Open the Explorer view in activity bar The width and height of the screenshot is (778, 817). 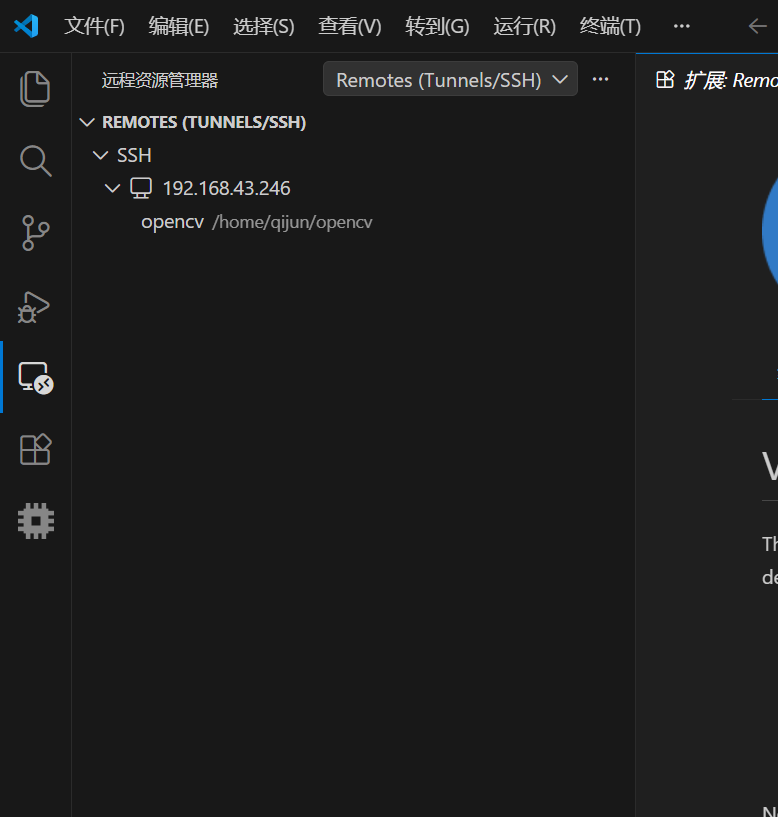[35, 89]
